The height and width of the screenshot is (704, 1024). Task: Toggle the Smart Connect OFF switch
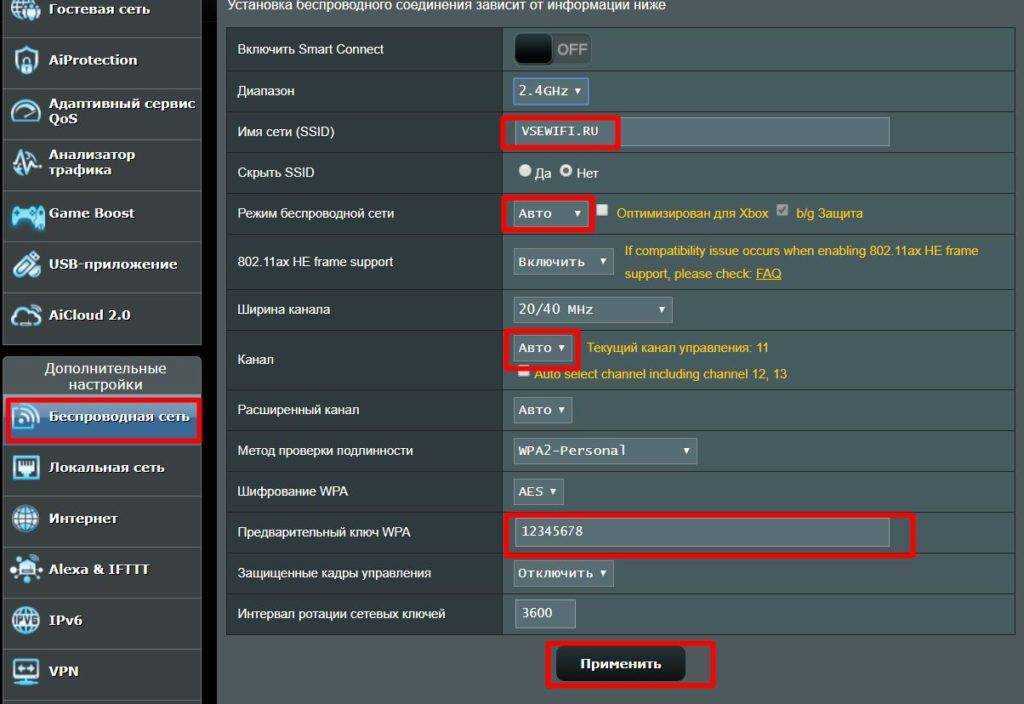coord(552,49)
